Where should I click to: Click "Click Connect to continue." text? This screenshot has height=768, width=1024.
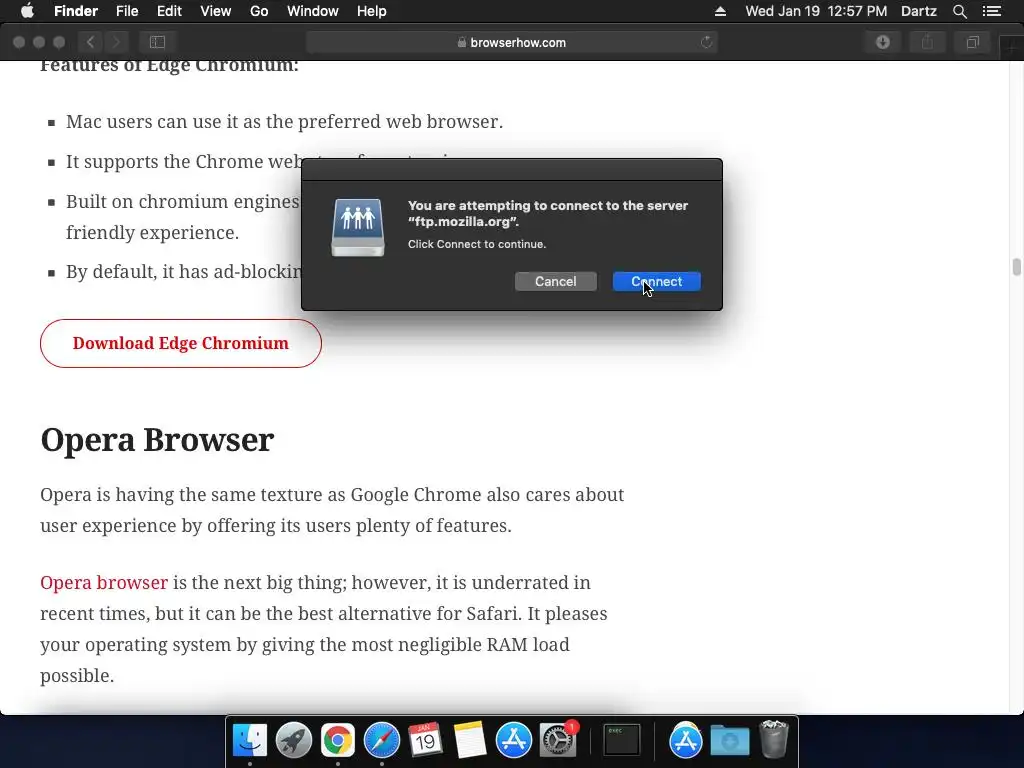pyautogui.click(x=477, y=244)
